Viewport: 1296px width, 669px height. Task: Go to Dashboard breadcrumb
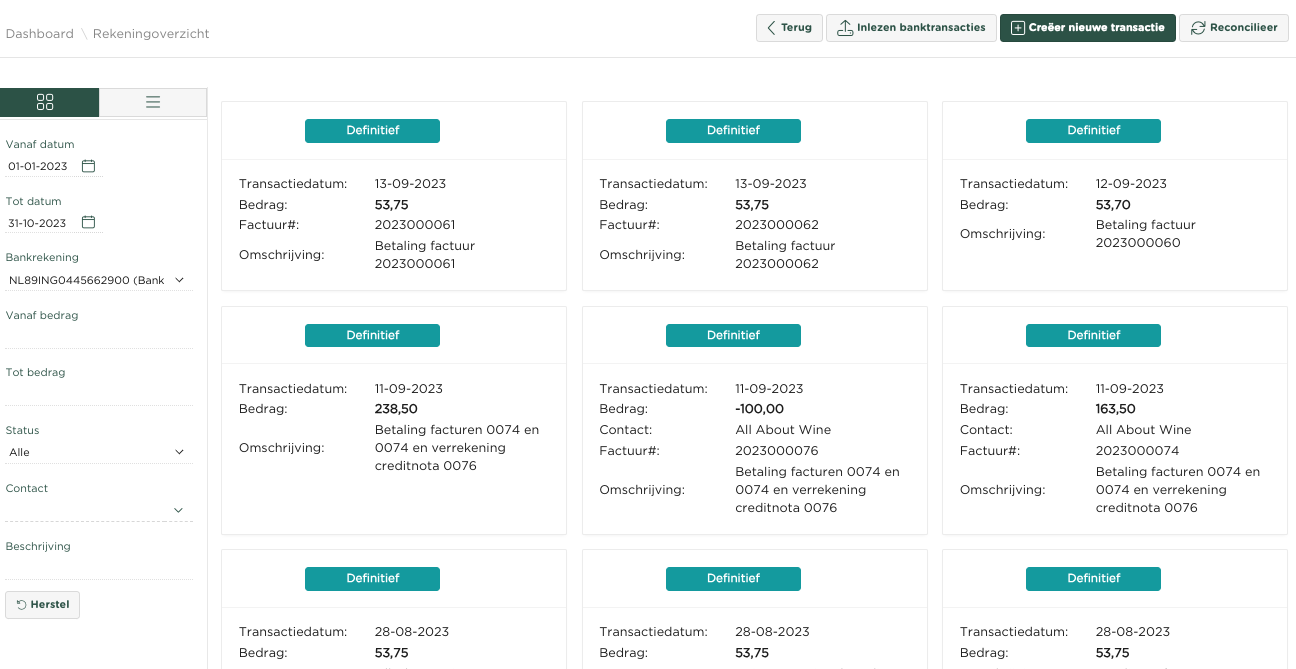coord(40,34)
